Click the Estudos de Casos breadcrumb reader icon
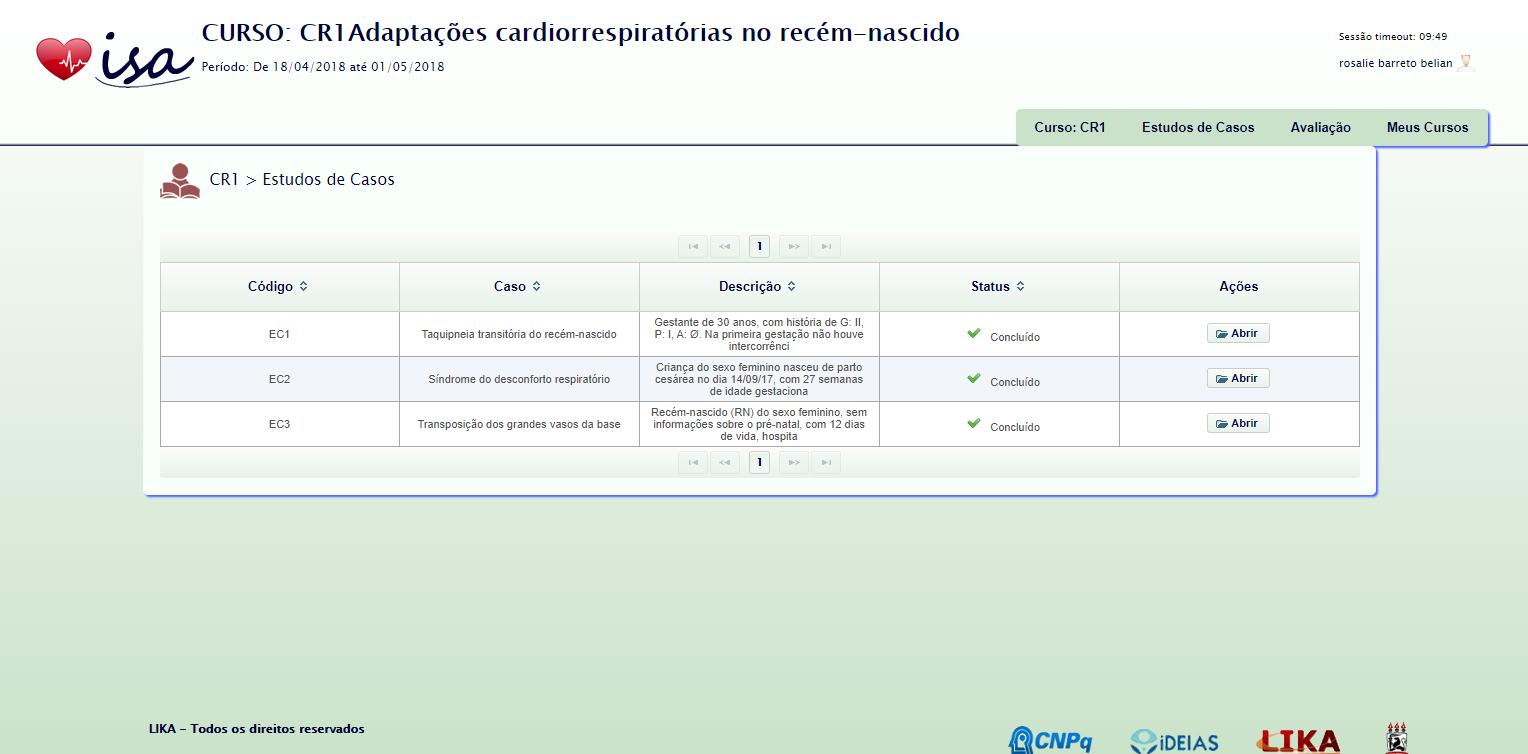1528x754 pixels. coord(180,181)
